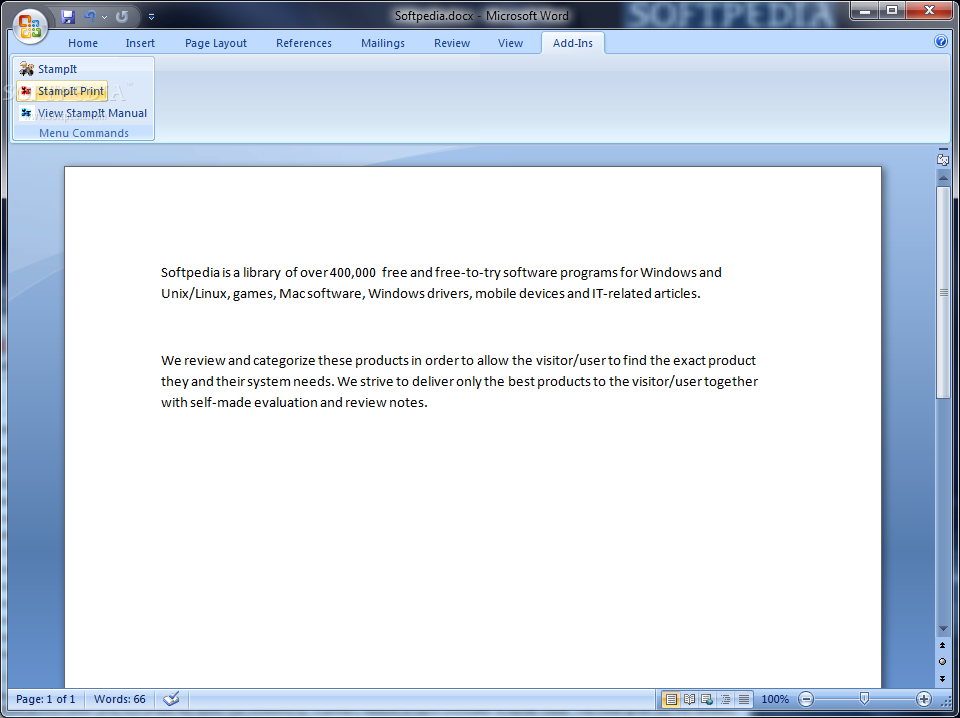
Task: Open Customize Quick Access Toolbar dropdown
Action: point(151,17)
